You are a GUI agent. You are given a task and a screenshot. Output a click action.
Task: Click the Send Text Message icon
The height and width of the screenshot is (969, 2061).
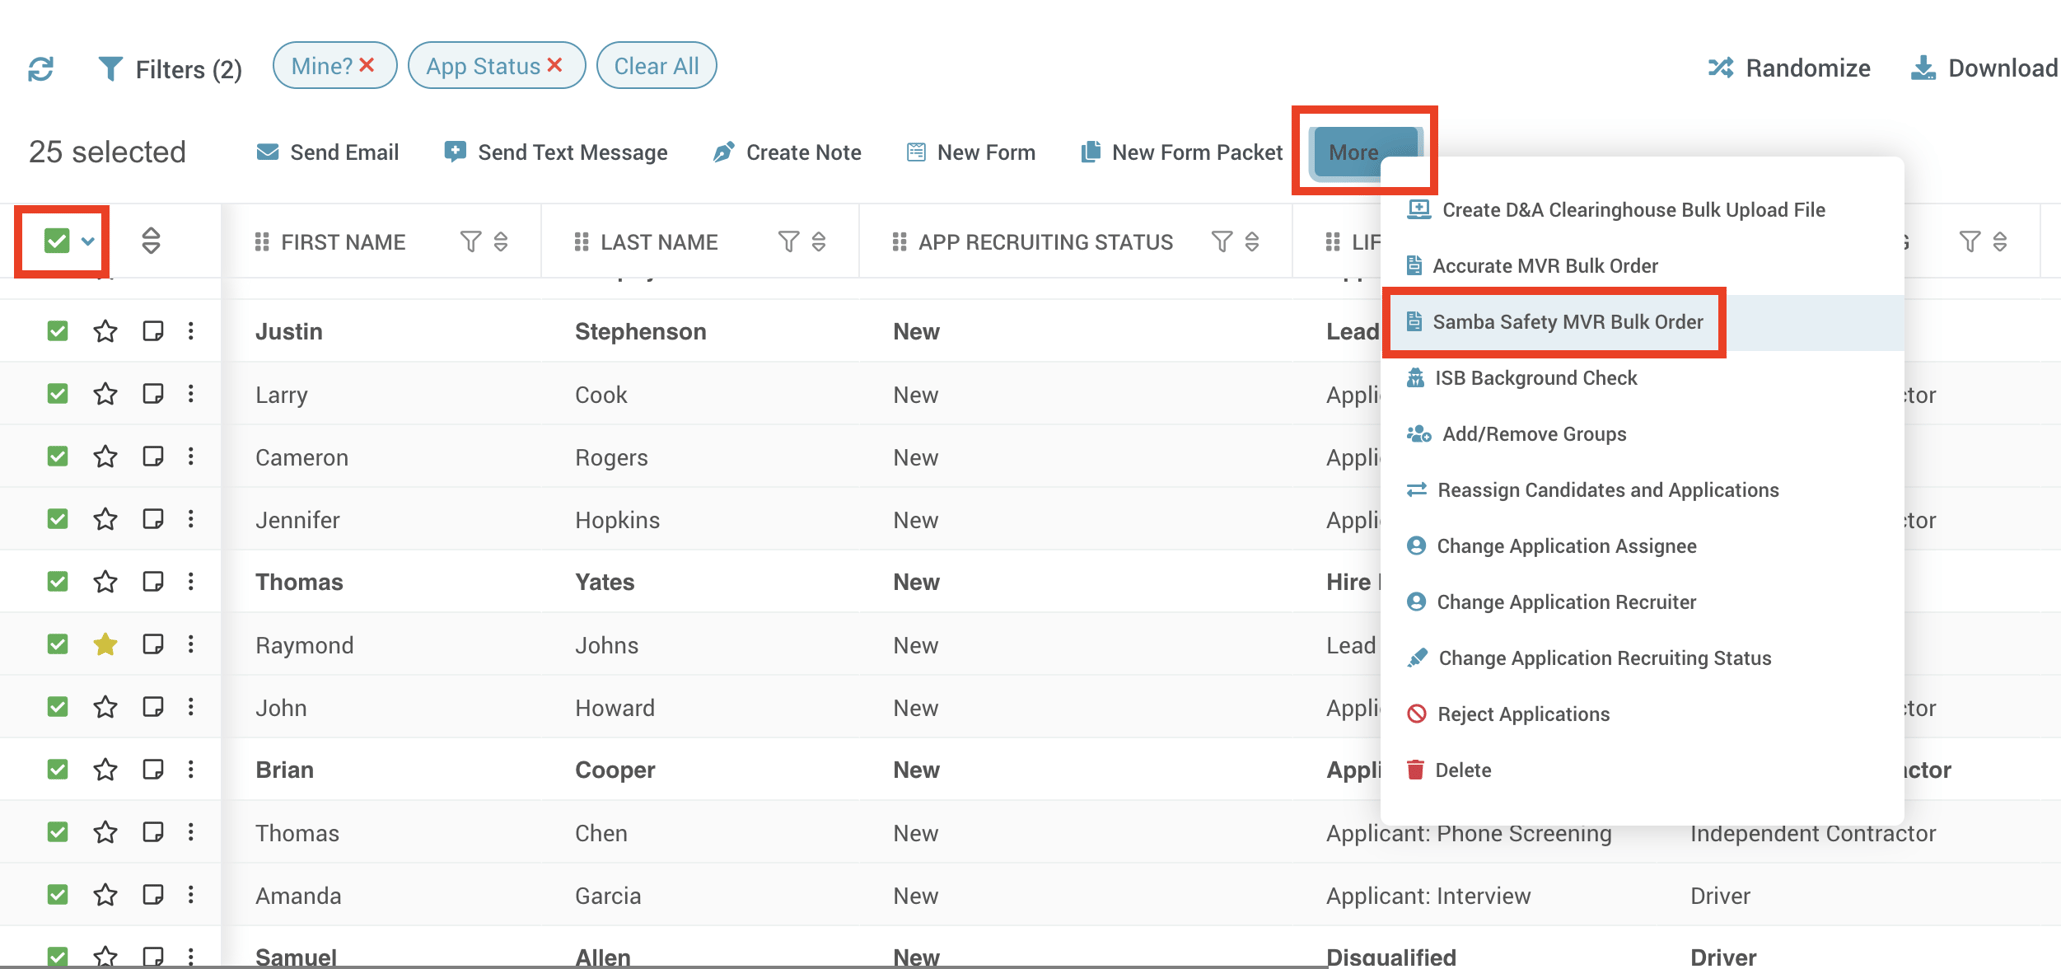(x=454, y=151)
